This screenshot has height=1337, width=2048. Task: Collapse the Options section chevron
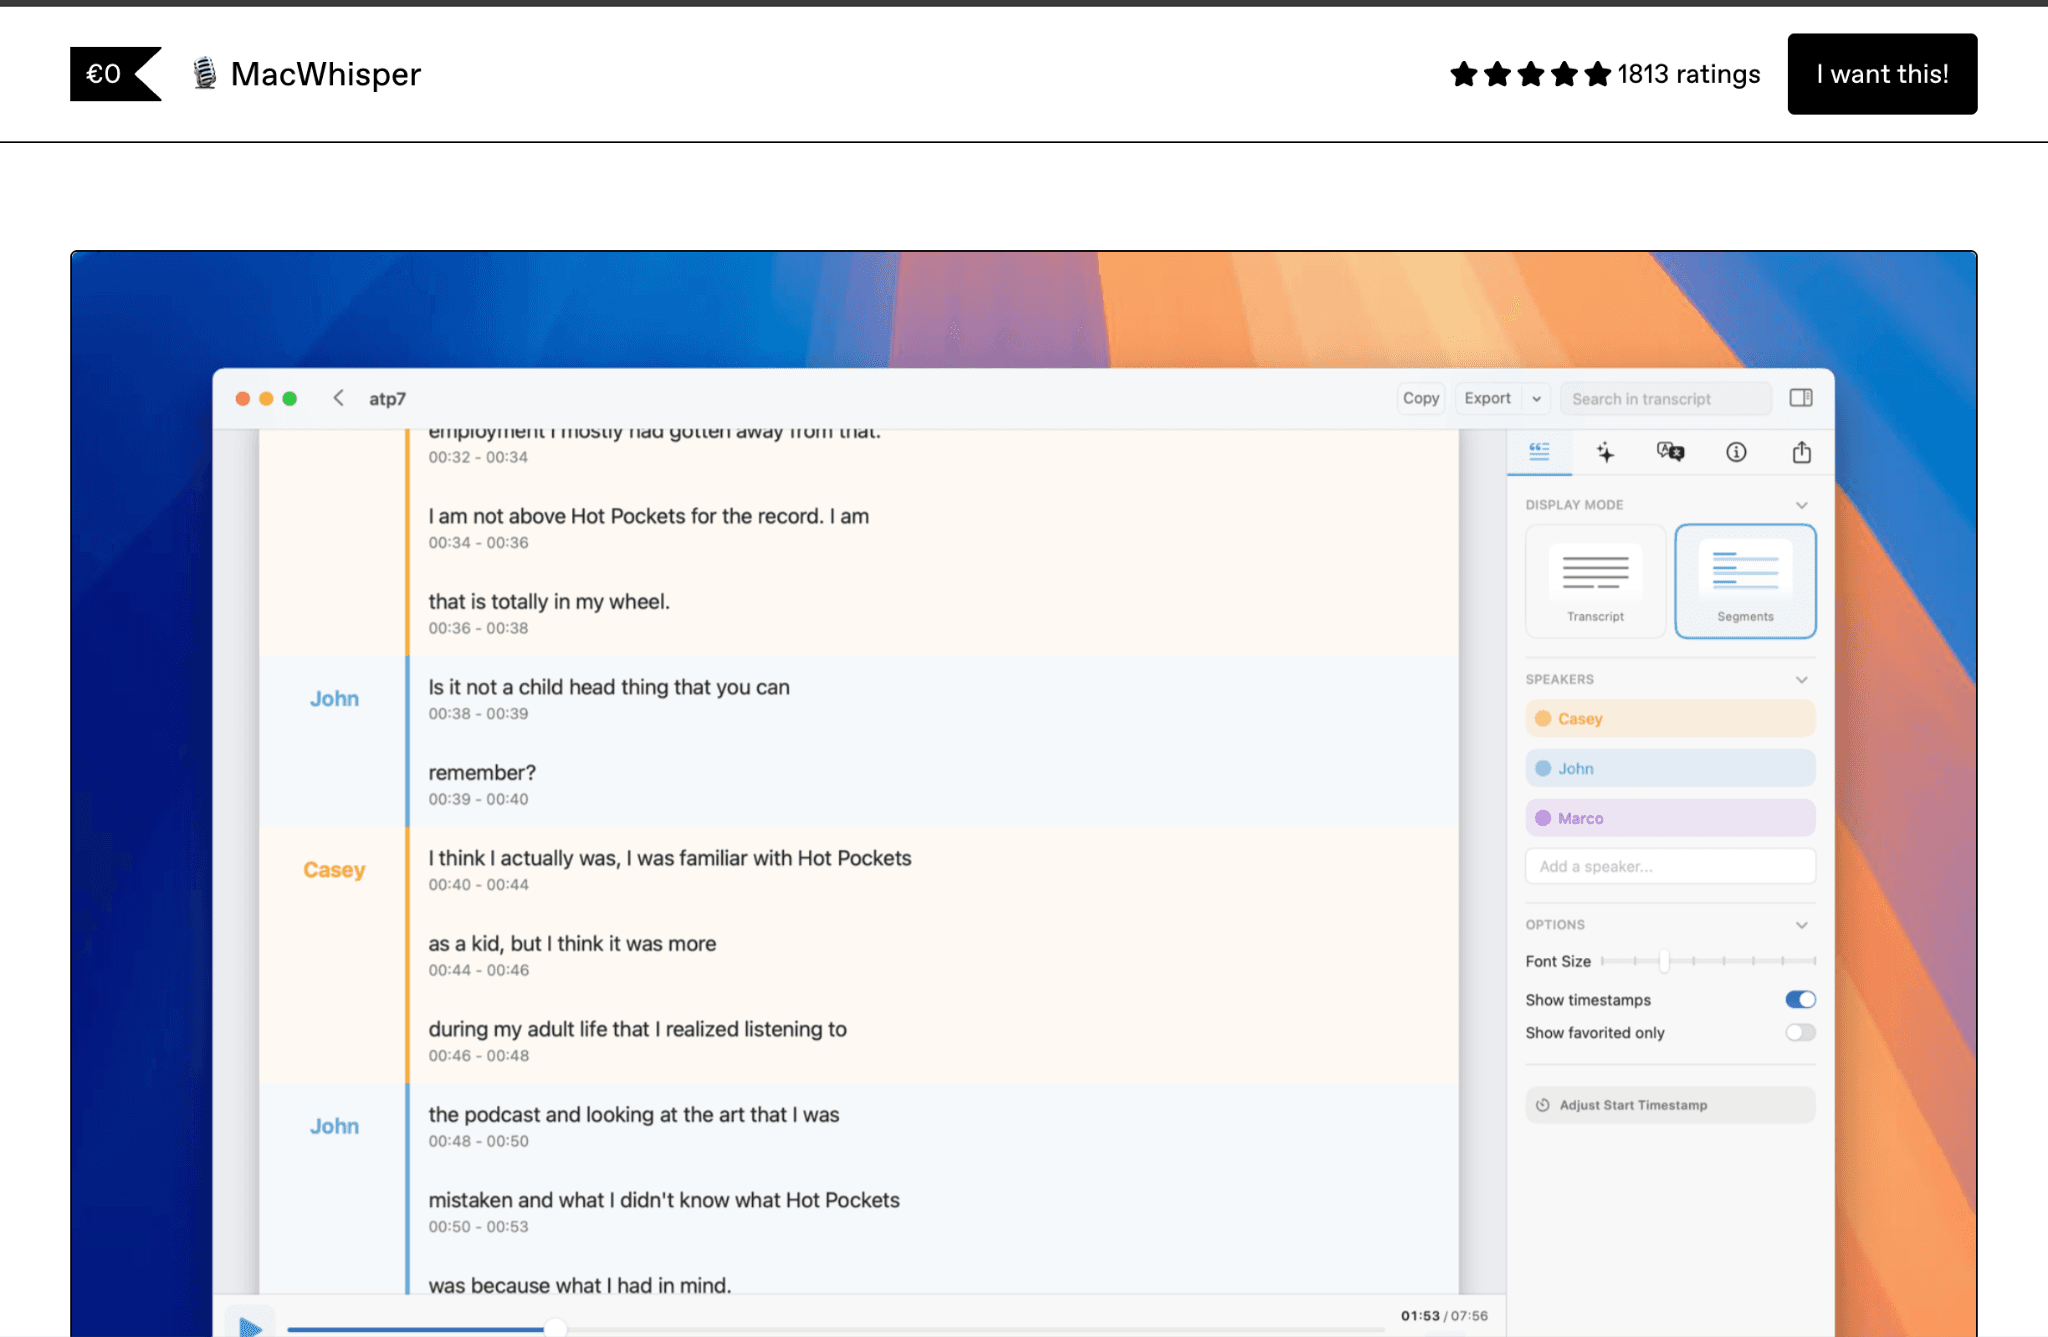pyautogui.click(x=1801, y=925)
